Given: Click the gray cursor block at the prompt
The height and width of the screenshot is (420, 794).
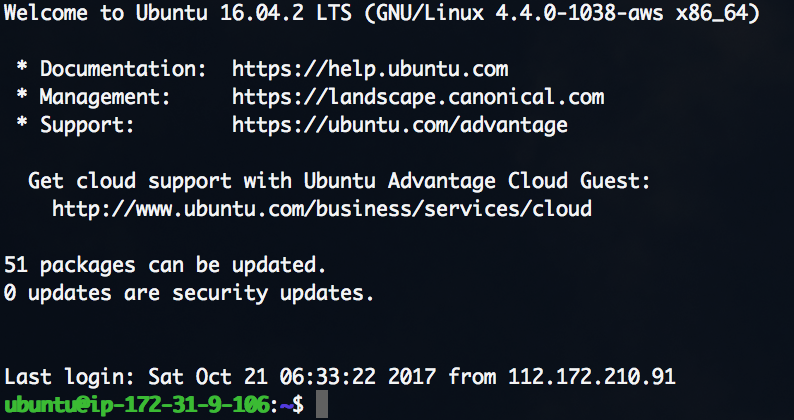Looking at the screenshot, I should pyautogui.click(x=321, y=405).
